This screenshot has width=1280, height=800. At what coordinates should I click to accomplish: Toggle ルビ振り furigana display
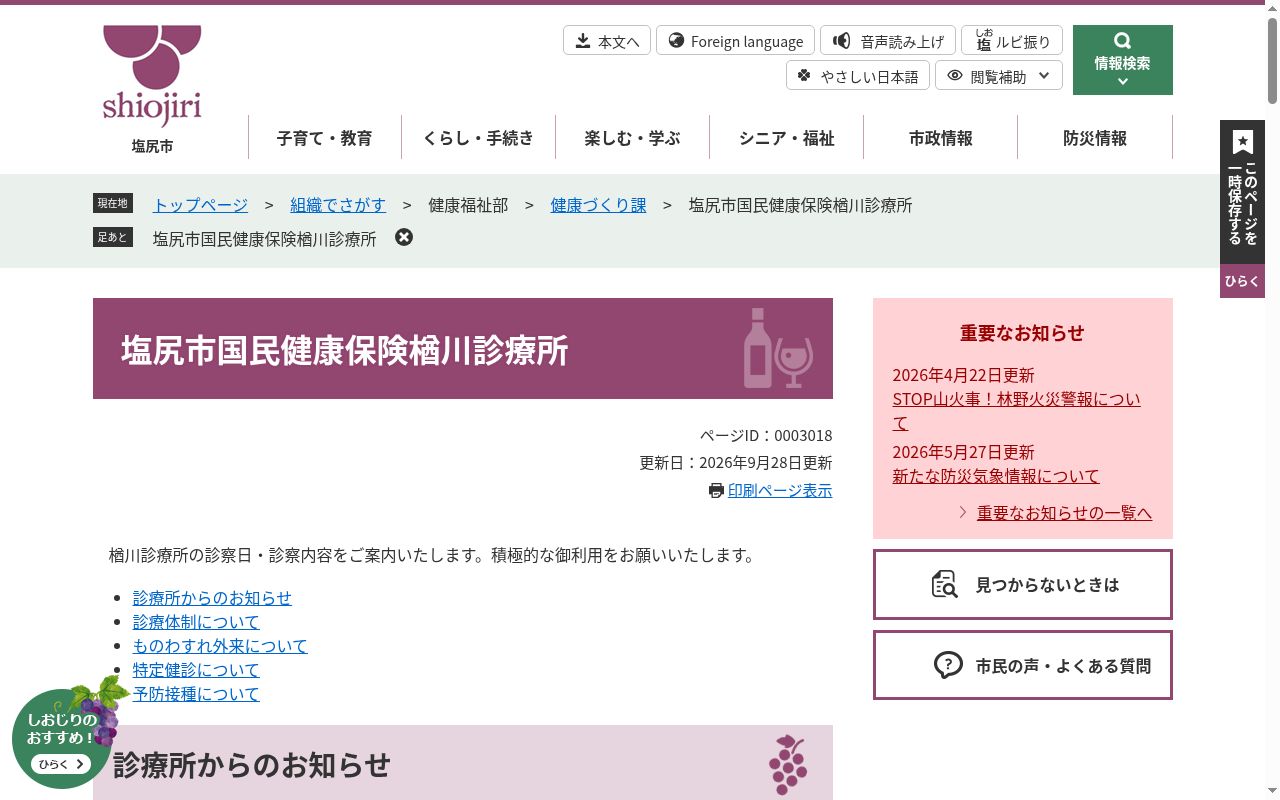[x=1012, y=41]
